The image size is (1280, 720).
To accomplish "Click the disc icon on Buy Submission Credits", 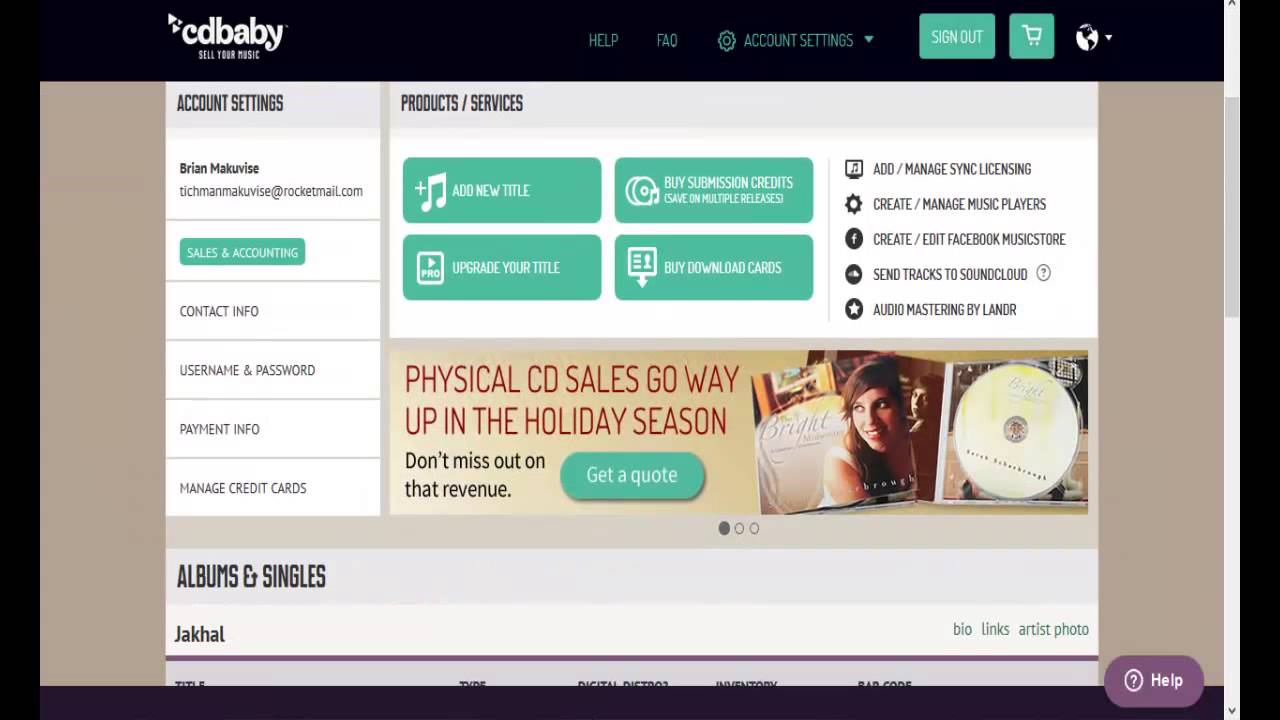I will 642,190.
